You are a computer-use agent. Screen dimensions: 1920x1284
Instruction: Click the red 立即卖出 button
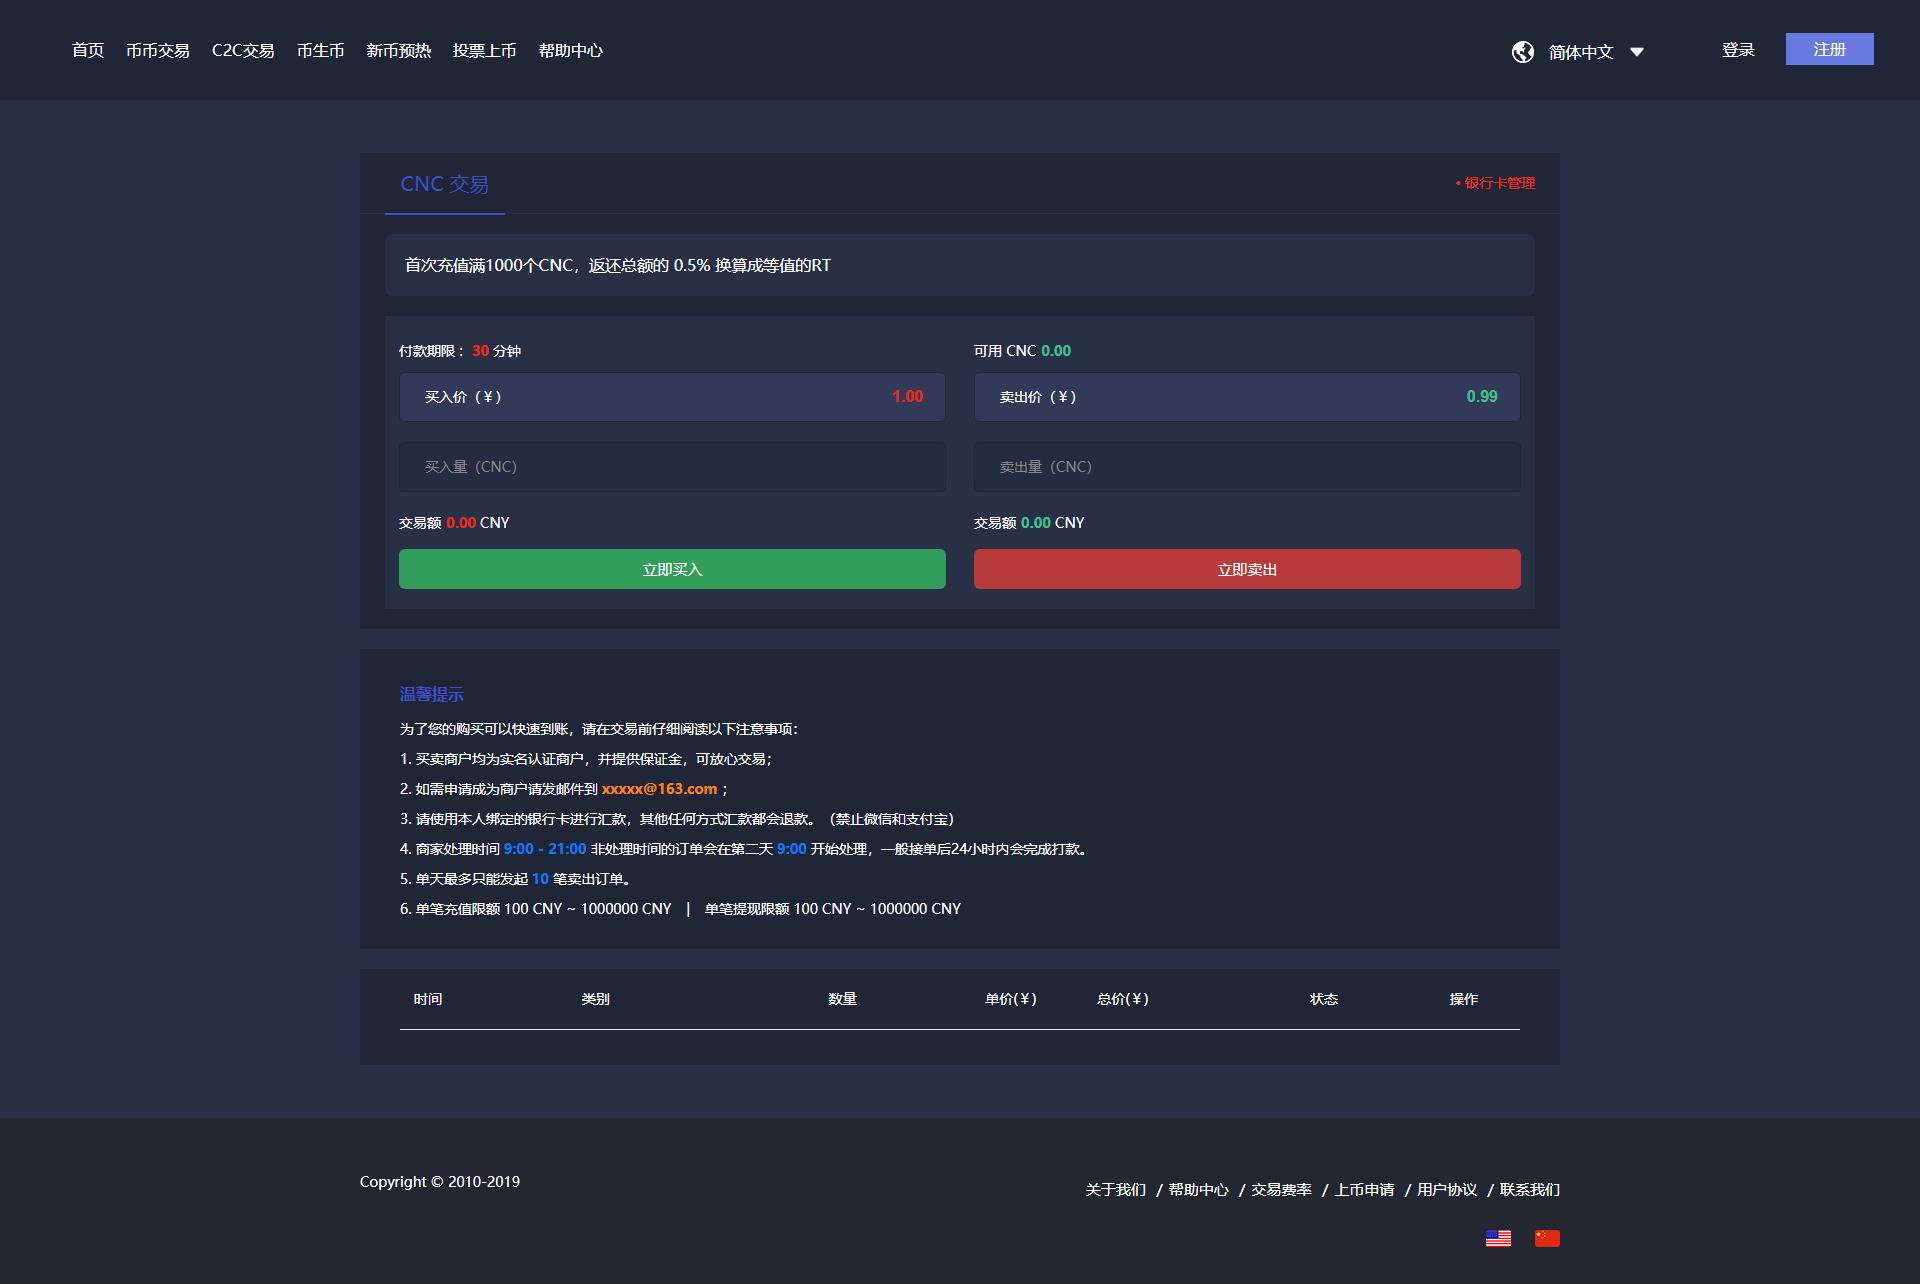click(1247, 569)
